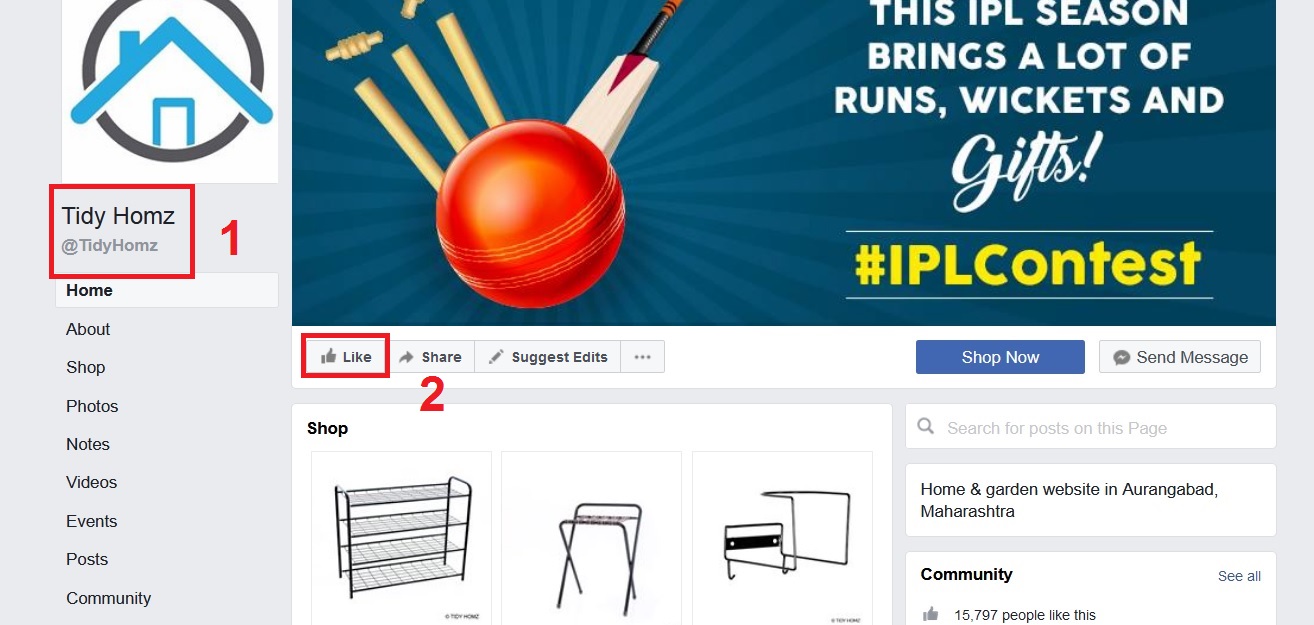The image size is (1314, 625).
Task: Click the Share arrow button
Action: coord(431,357)
